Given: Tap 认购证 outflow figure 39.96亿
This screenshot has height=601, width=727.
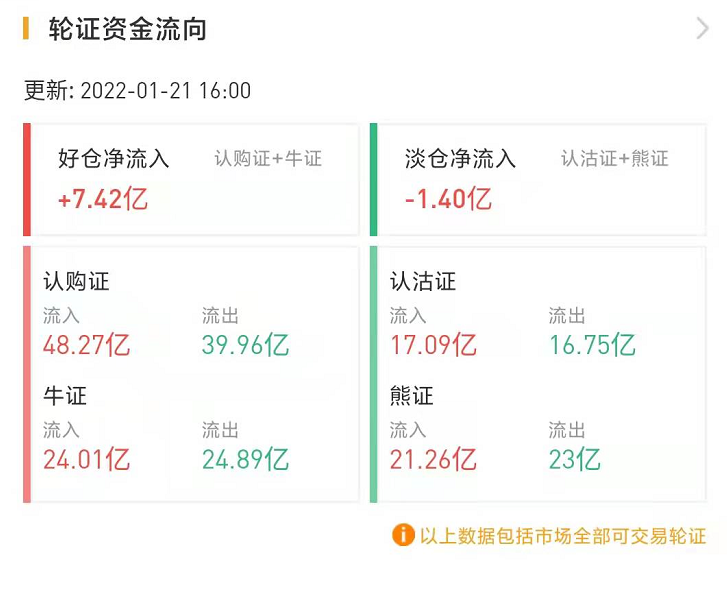Looking at the screenshot, I should click(x=245, y=345).
